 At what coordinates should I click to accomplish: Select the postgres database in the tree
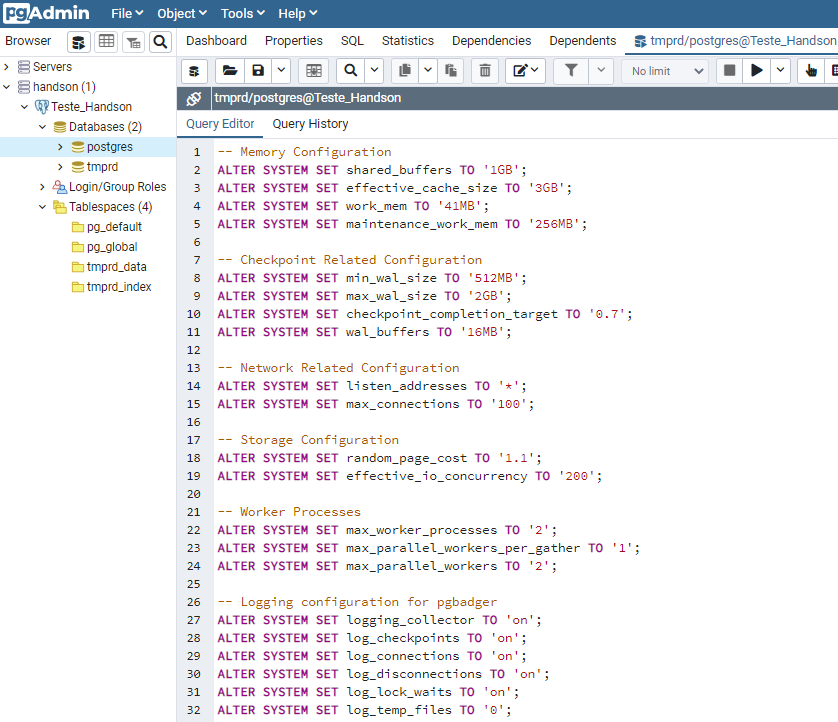pyautogui.click(x=110, y=147)
